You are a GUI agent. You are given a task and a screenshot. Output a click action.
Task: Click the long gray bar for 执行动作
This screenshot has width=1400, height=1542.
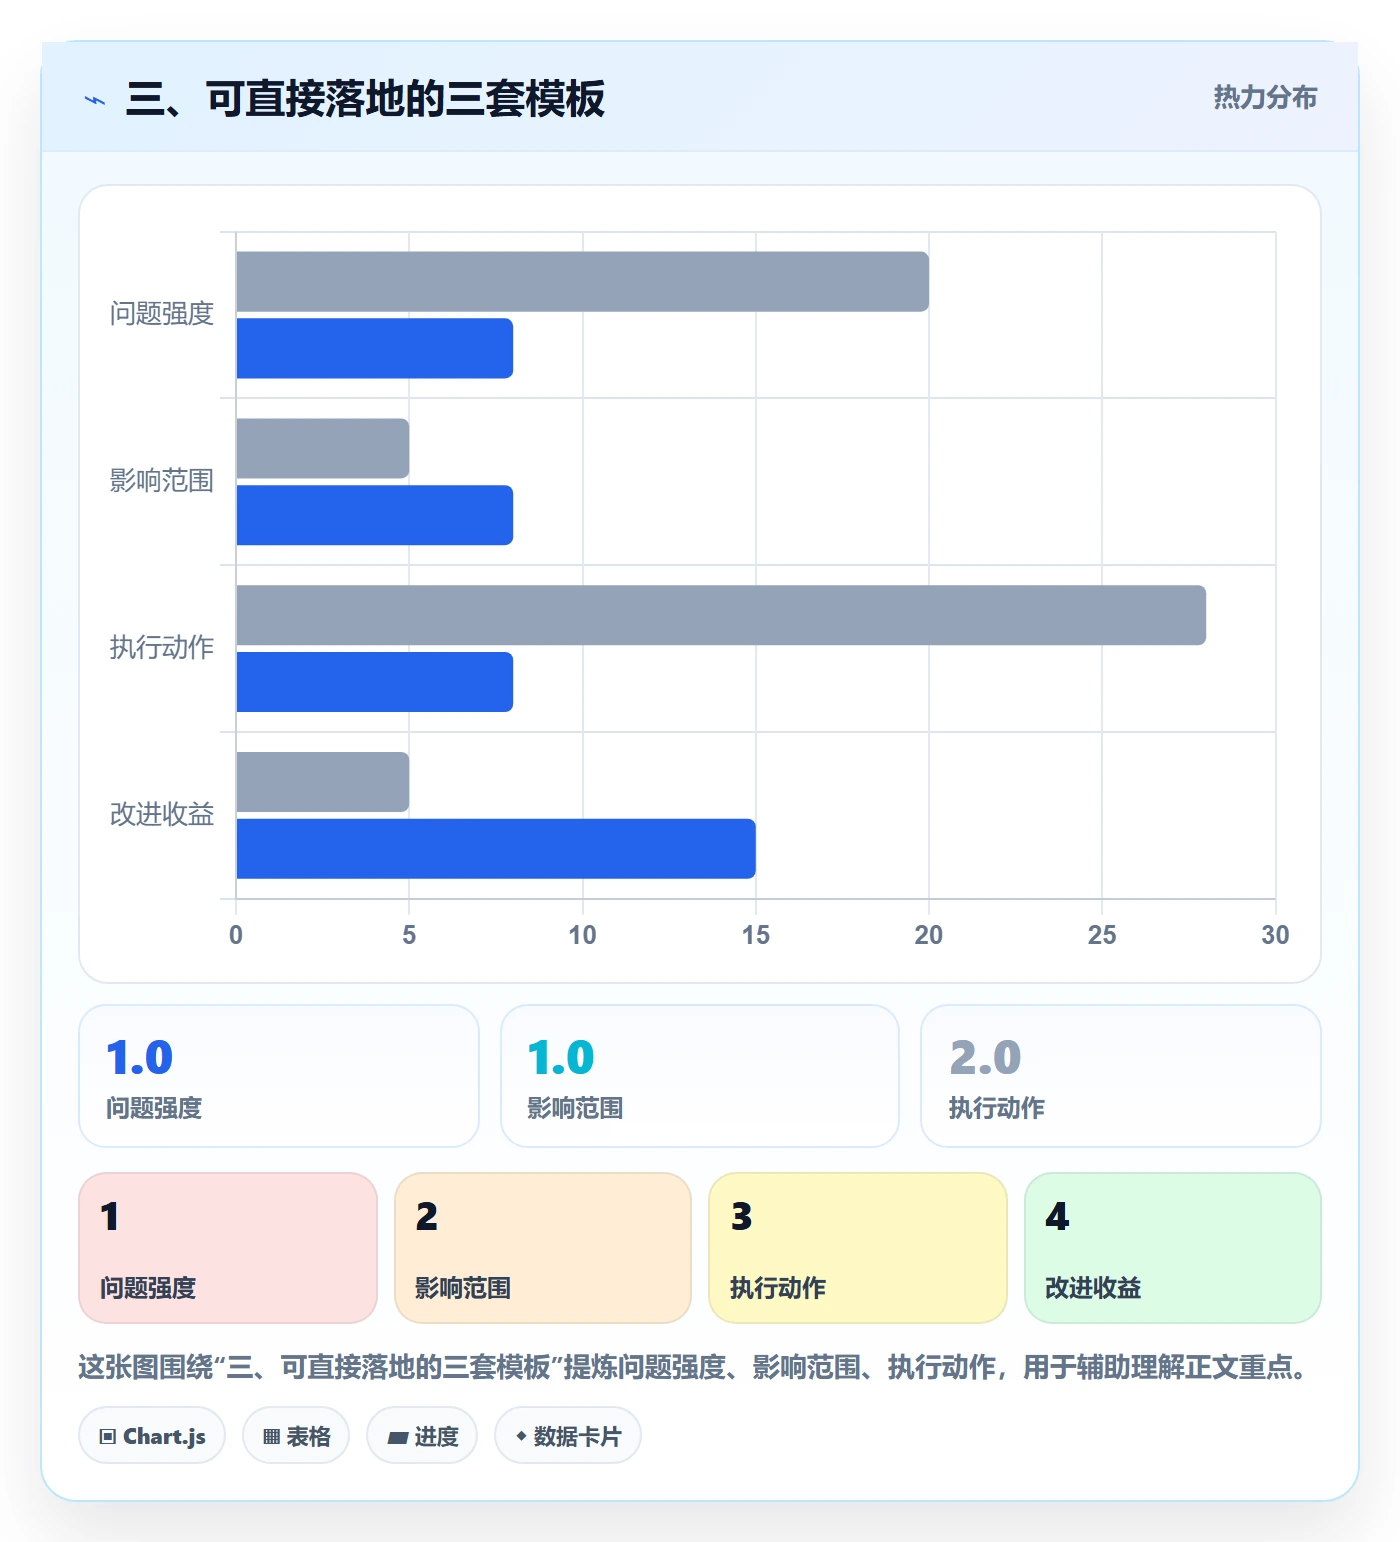point(721,616)
